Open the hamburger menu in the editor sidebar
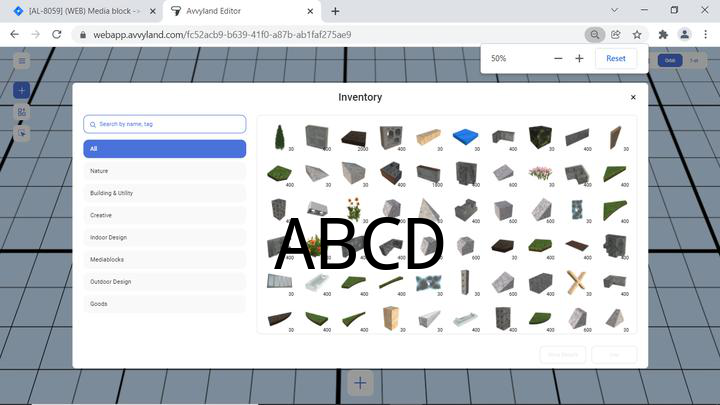The image size is (720, 405). (22, 61)
